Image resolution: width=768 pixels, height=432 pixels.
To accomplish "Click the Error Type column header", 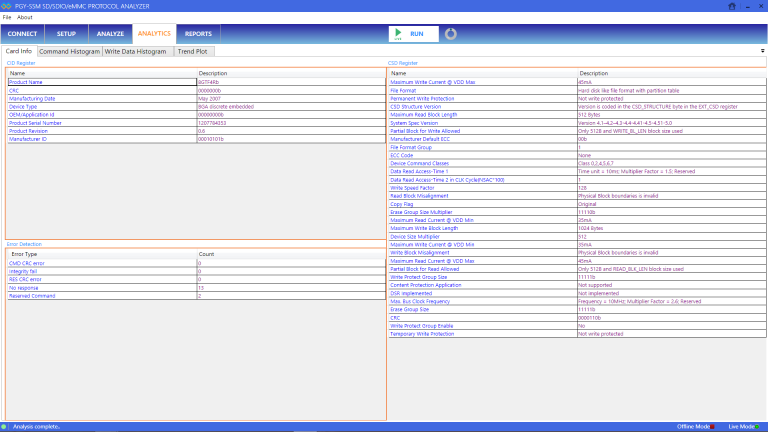I will pyautogui.click(x=102, y=254).
